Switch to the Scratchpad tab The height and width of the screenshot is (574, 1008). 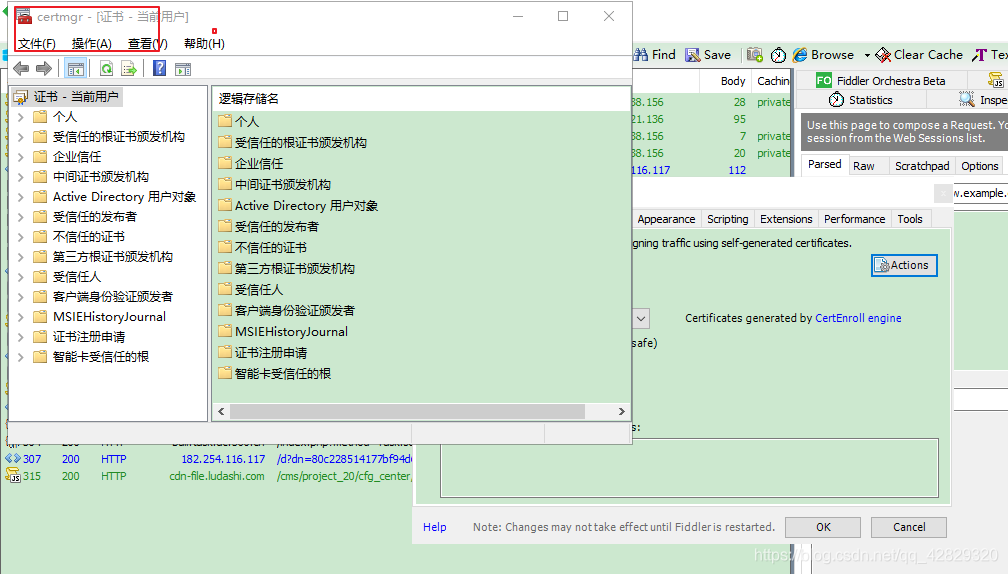pyautogui.click(x=922, y=166)
